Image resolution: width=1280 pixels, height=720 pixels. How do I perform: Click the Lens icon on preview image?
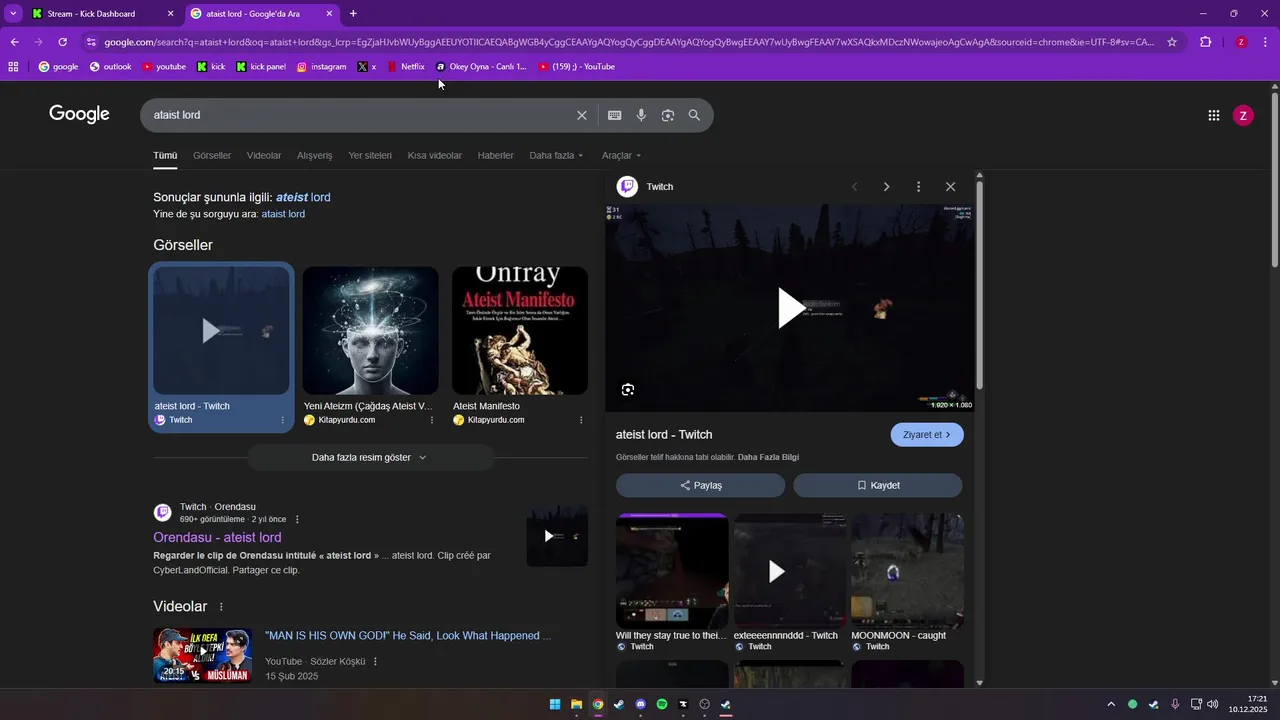[x=628, y=389]
